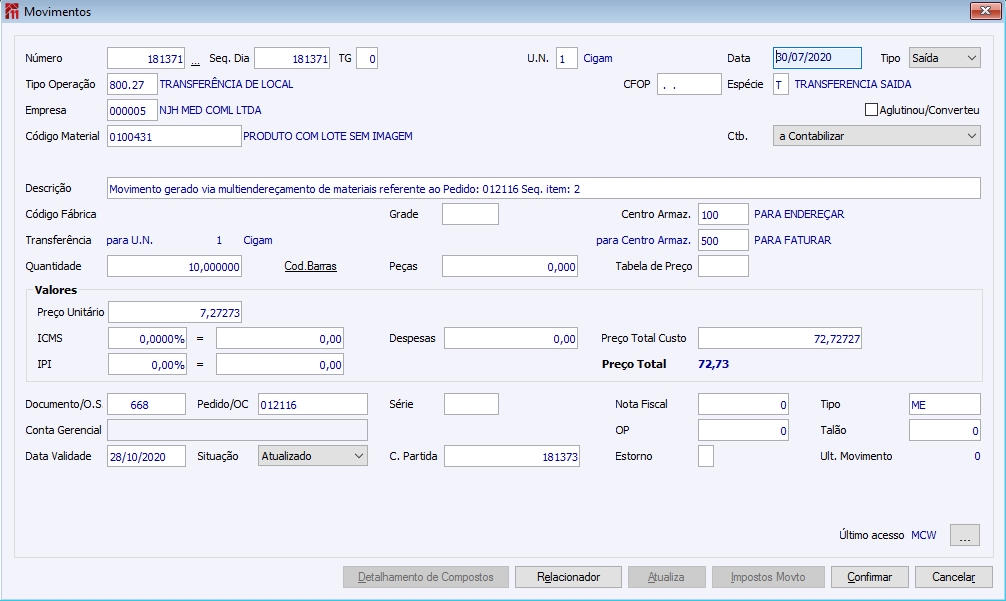This screenshot has width=1006, height=601.
Task: Click the Preço Unitário field
Action: tap(175, 312)
